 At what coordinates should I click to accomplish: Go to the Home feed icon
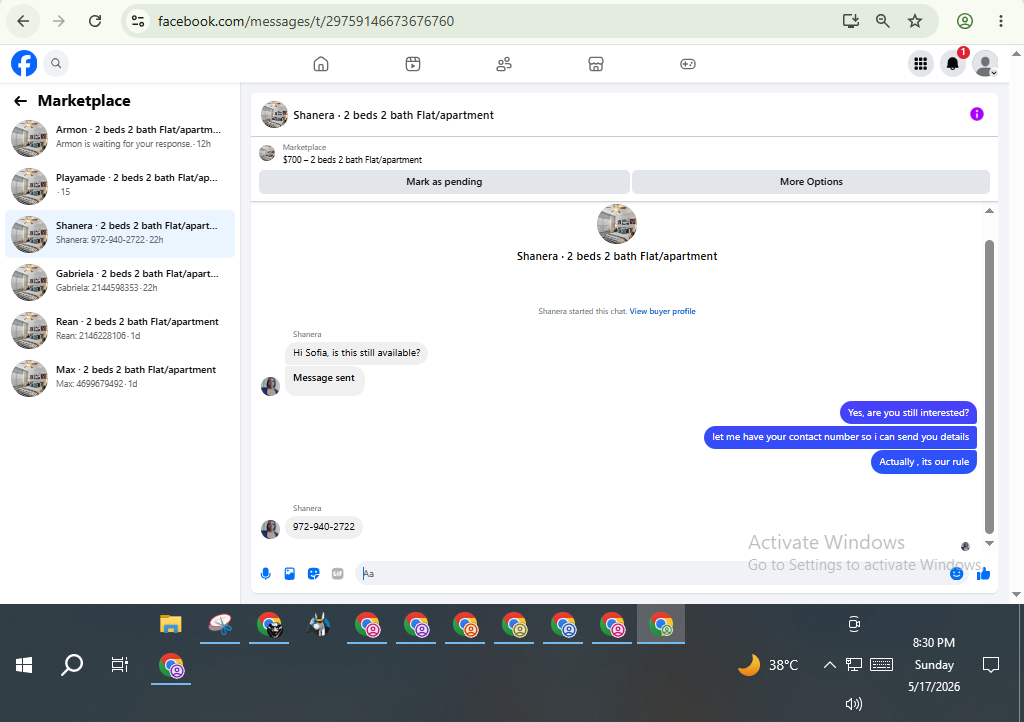[x=321, y=64]
